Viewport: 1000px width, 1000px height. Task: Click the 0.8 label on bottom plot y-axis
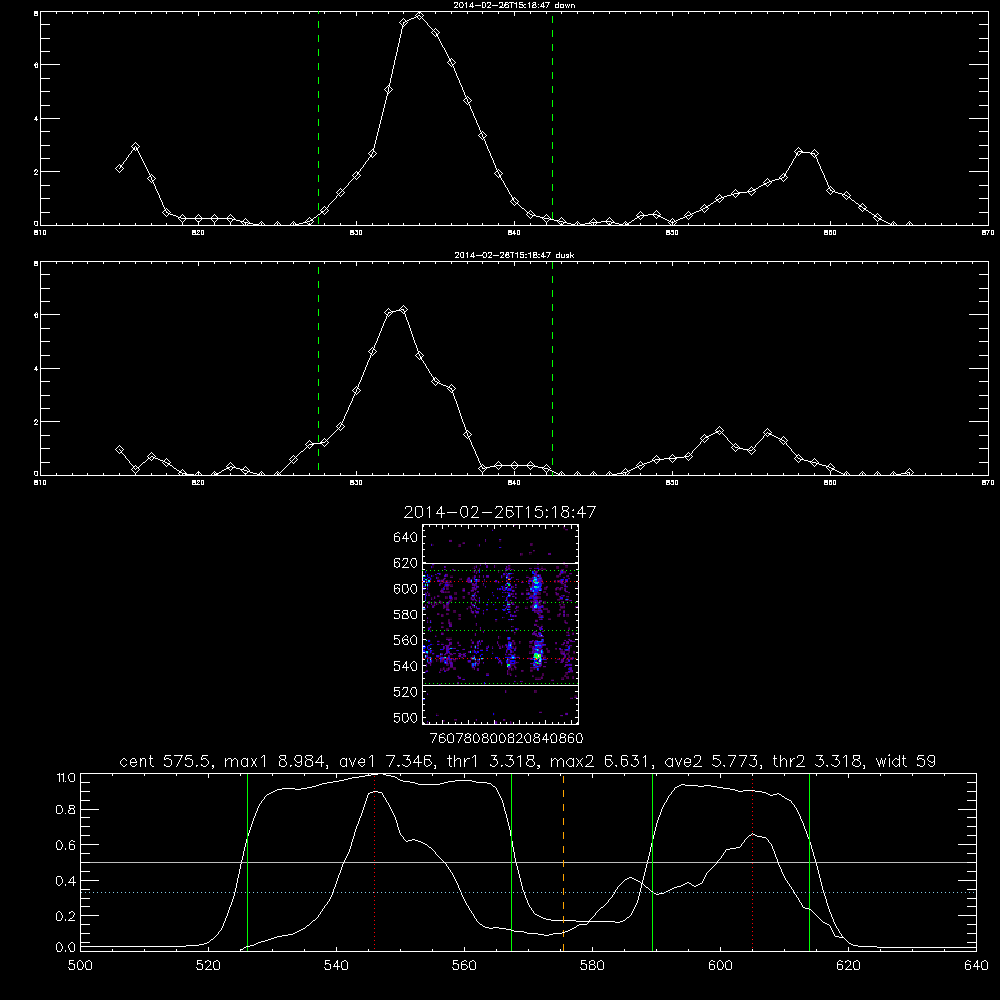[x=66, y=810]
